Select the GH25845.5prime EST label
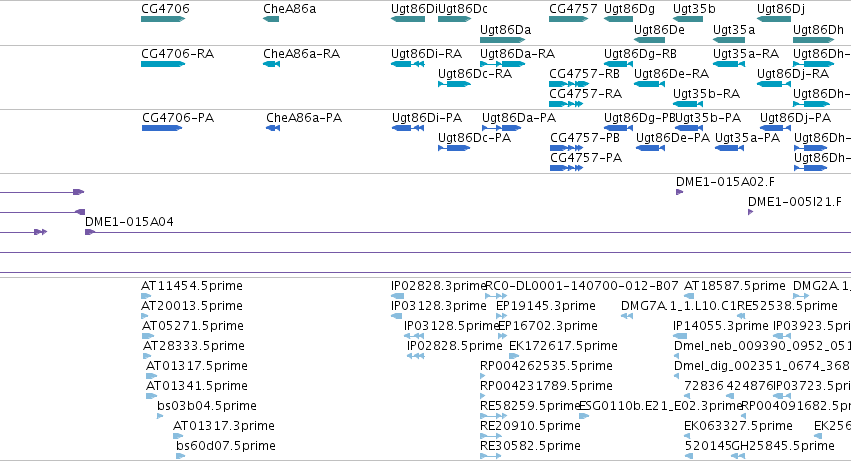The width and height of the screenshot is (851, 461). pyautogui.click(x=783, y=447)
